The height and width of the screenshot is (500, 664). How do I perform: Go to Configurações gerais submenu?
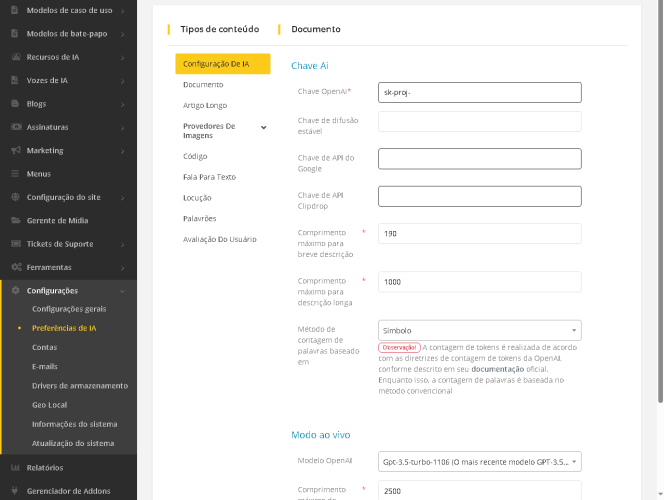tap(69, 309)
